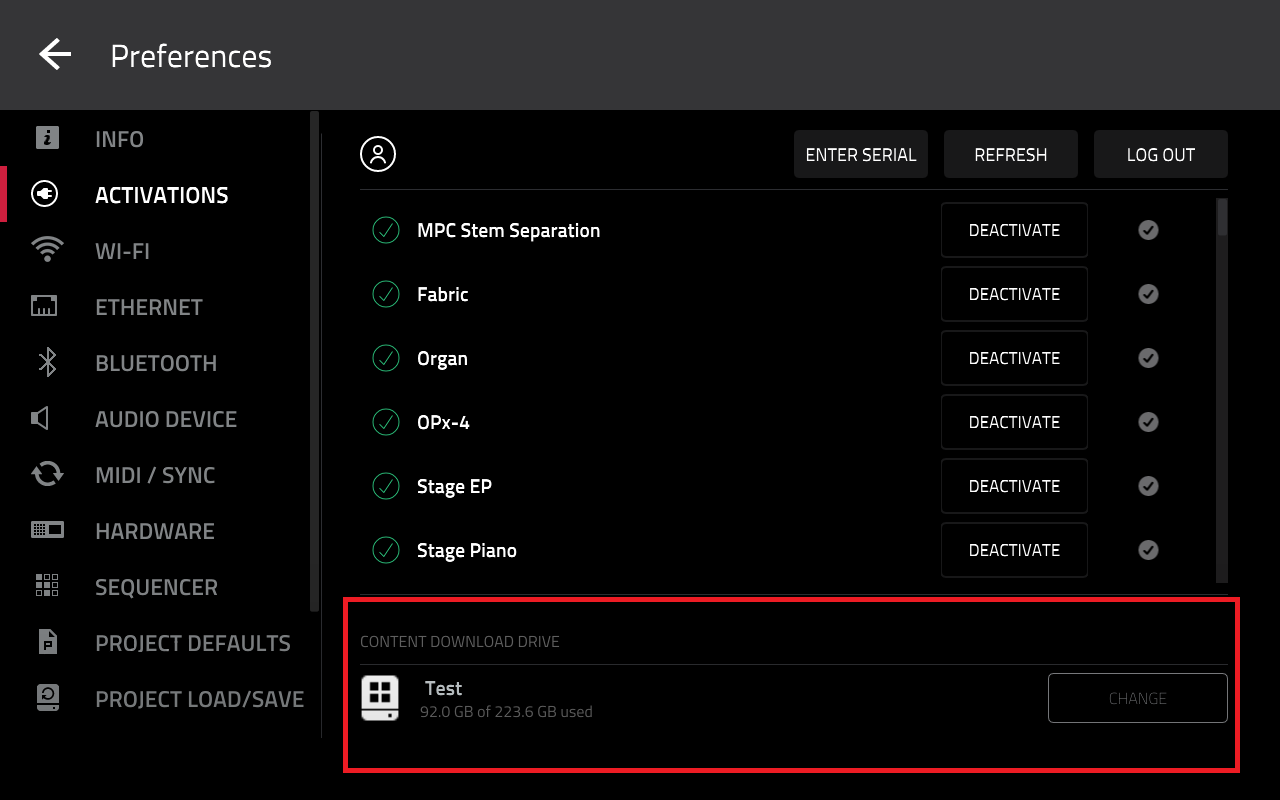Click the Test drive icon
Image resolution: width=1280 pixels, height=800 pixels.
coord(380,698)
